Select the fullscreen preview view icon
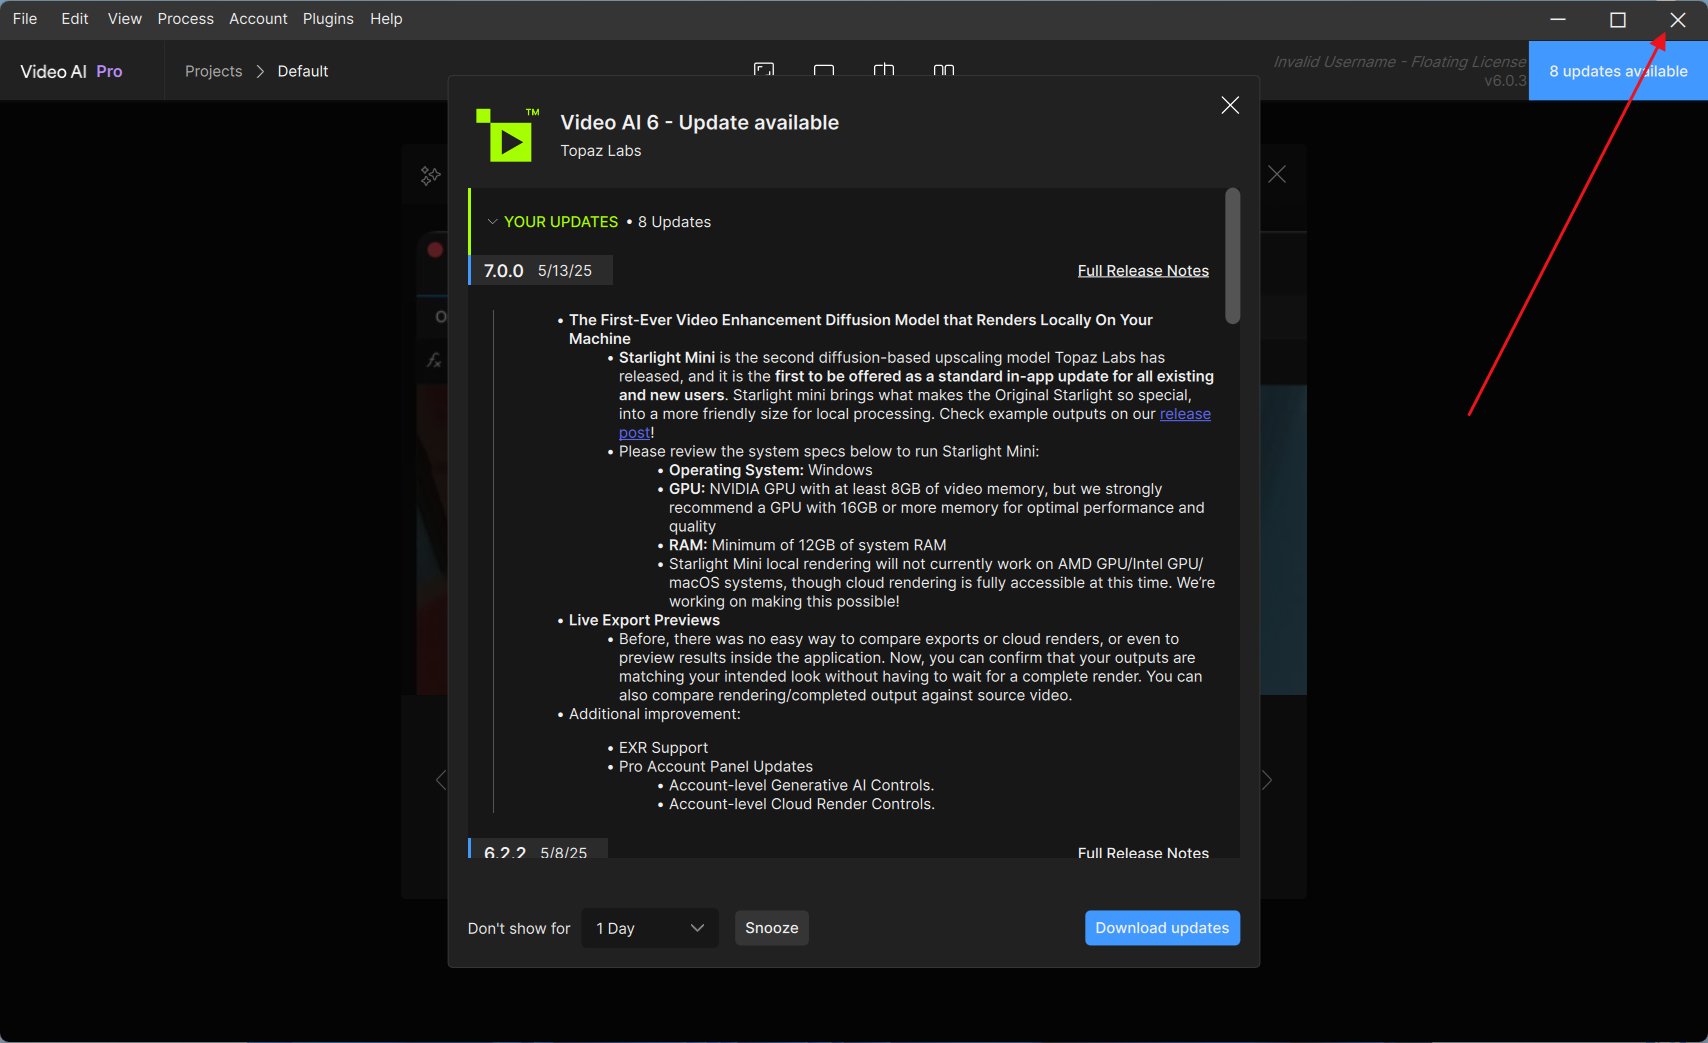This screenshot has height=1043, width=1708. [764, 70]
